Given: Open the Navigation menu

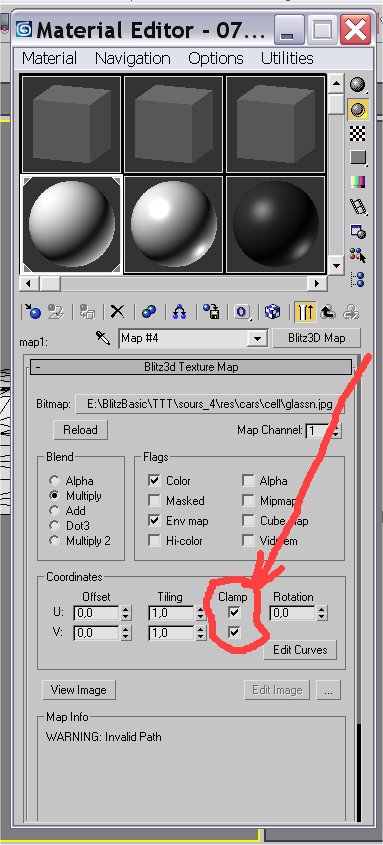Looking at the screenshot, I should coord(133,58).
